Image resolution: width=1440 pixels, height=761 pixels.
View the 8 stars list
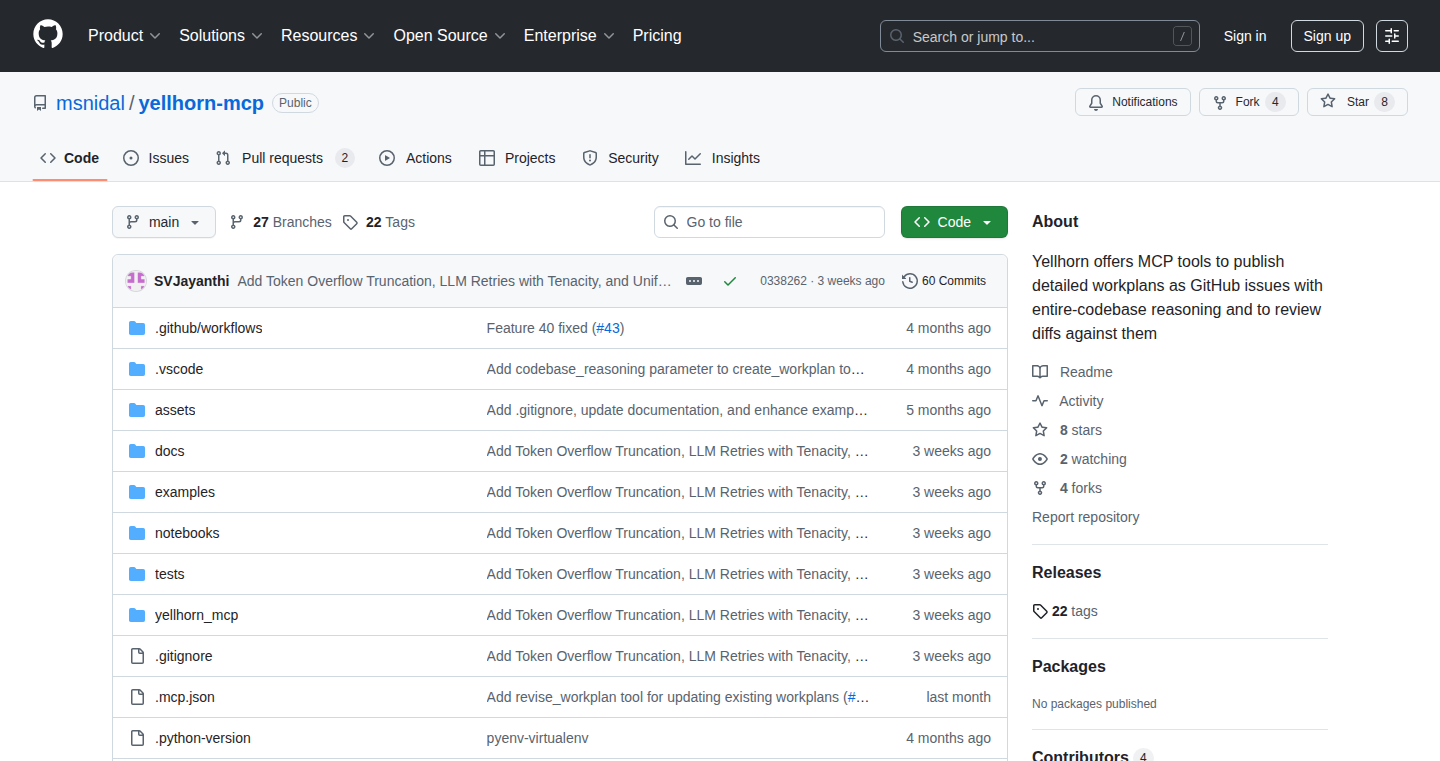pos(1067,430)
